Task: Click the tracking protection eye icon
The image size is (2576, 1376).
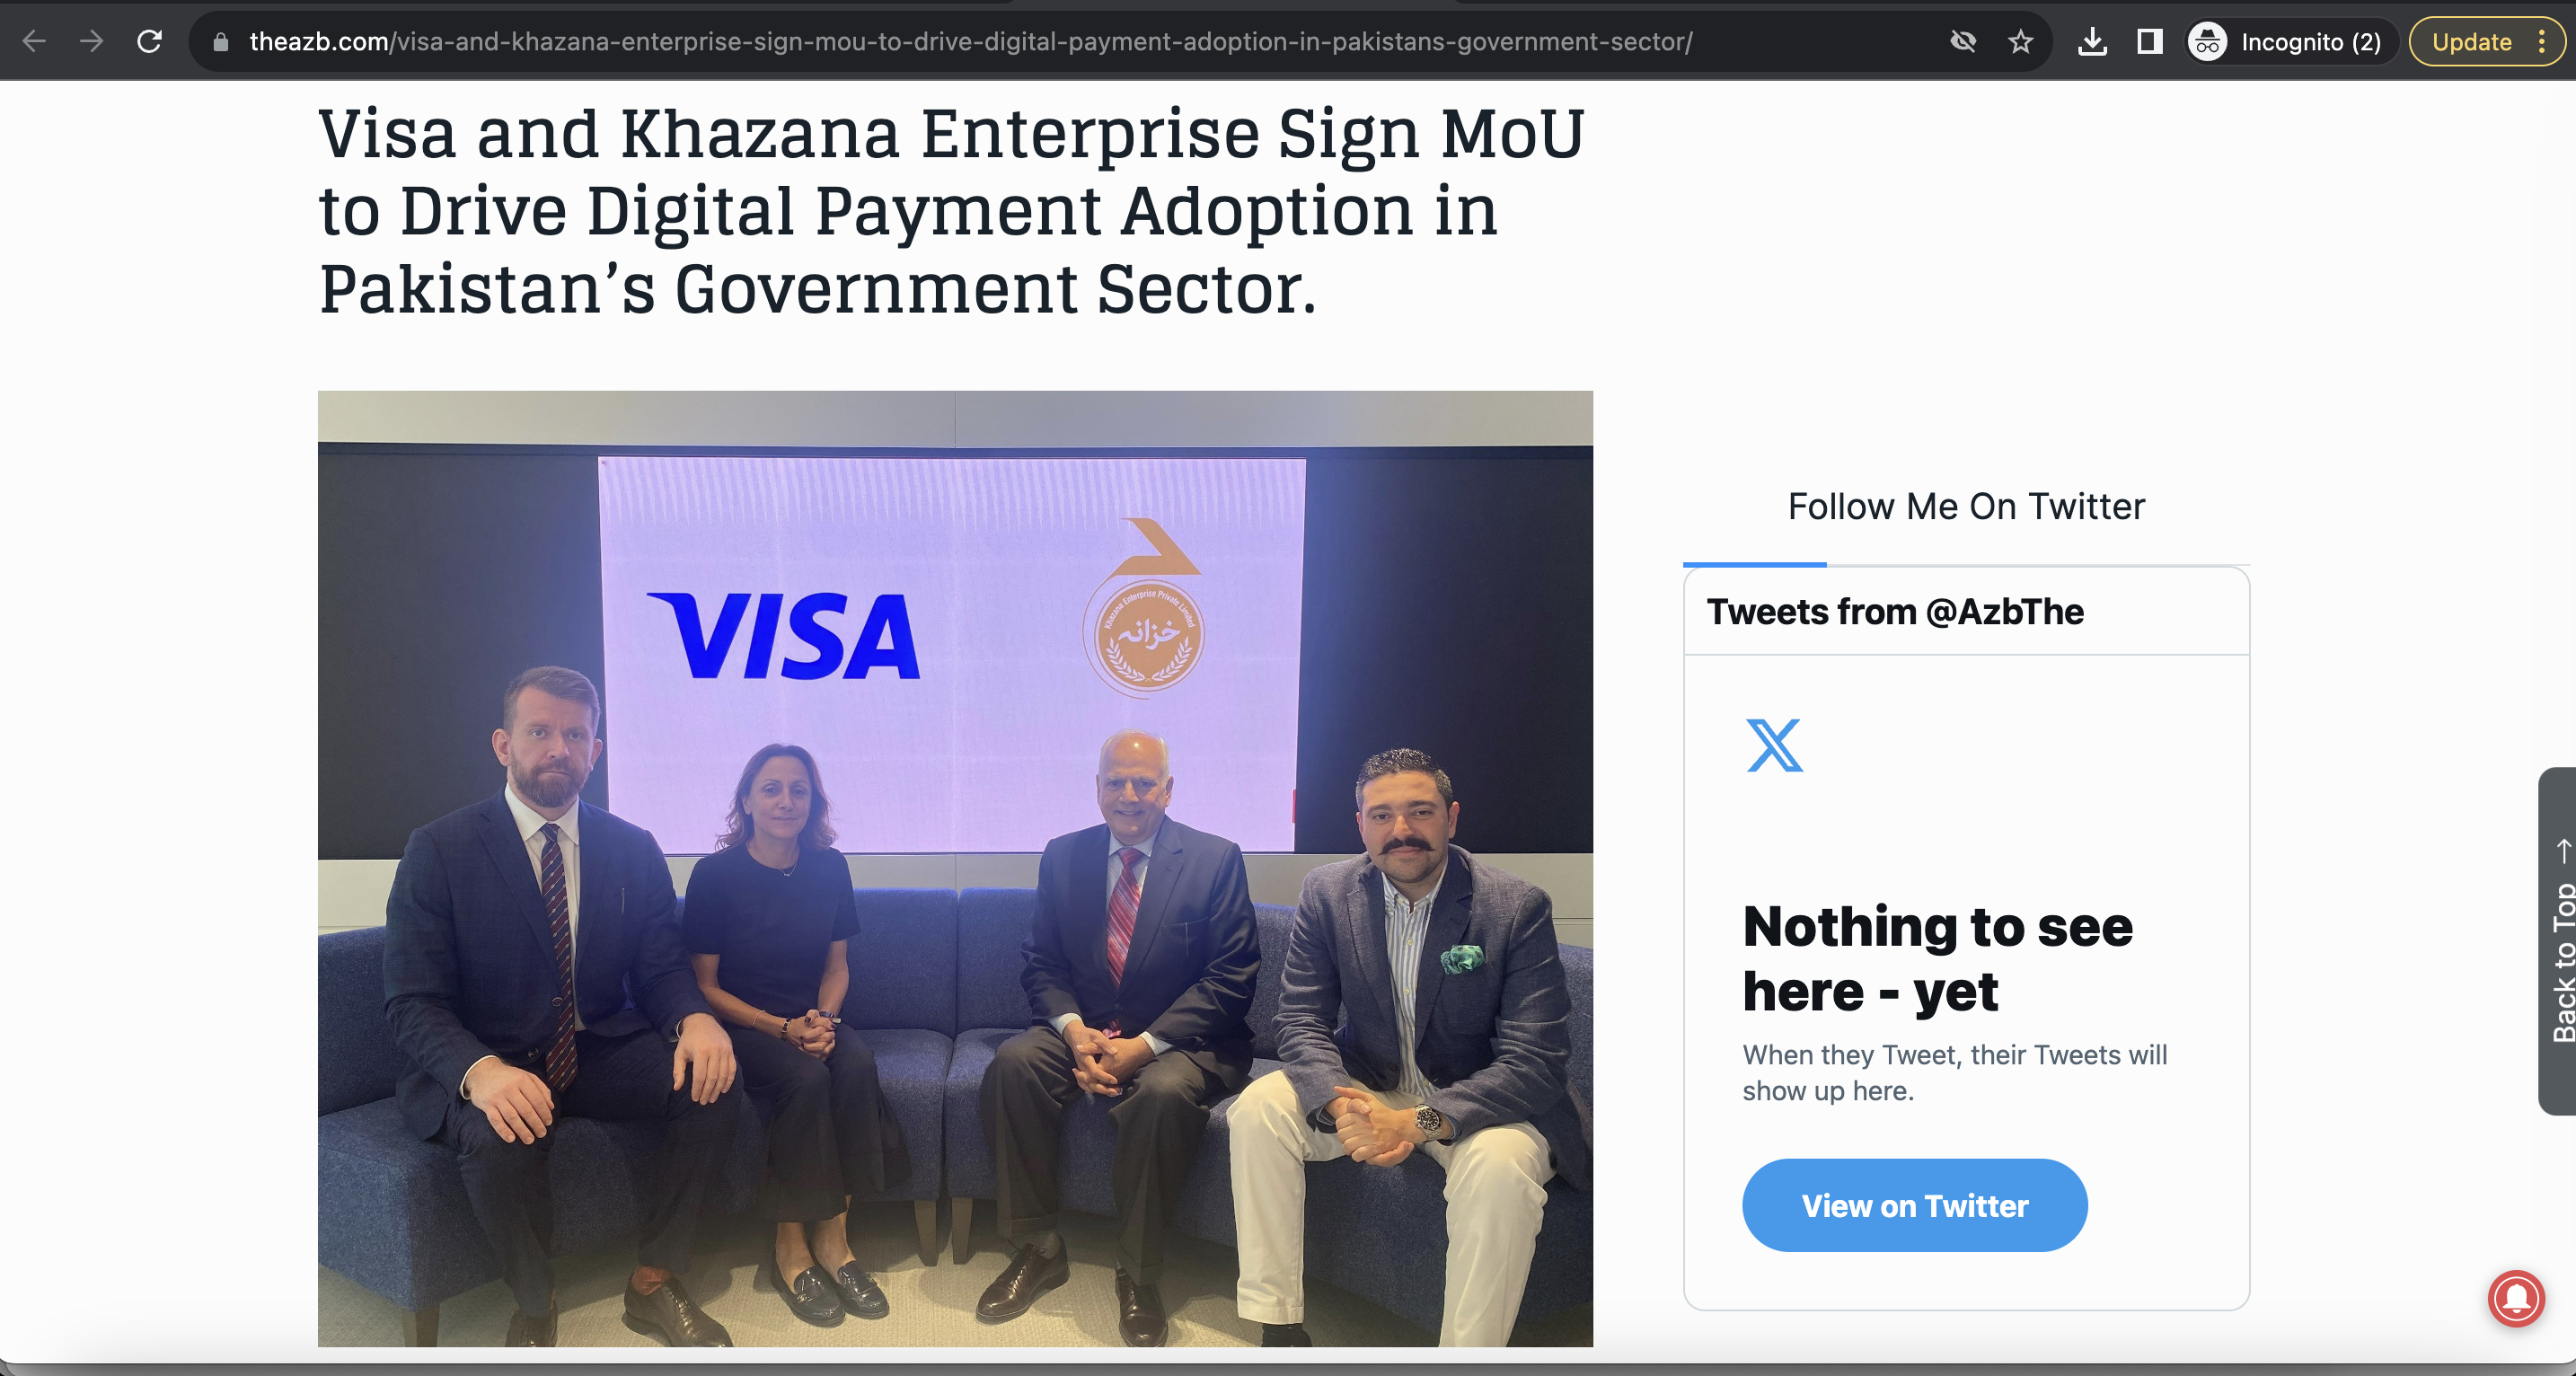Action: point(1962,41)
